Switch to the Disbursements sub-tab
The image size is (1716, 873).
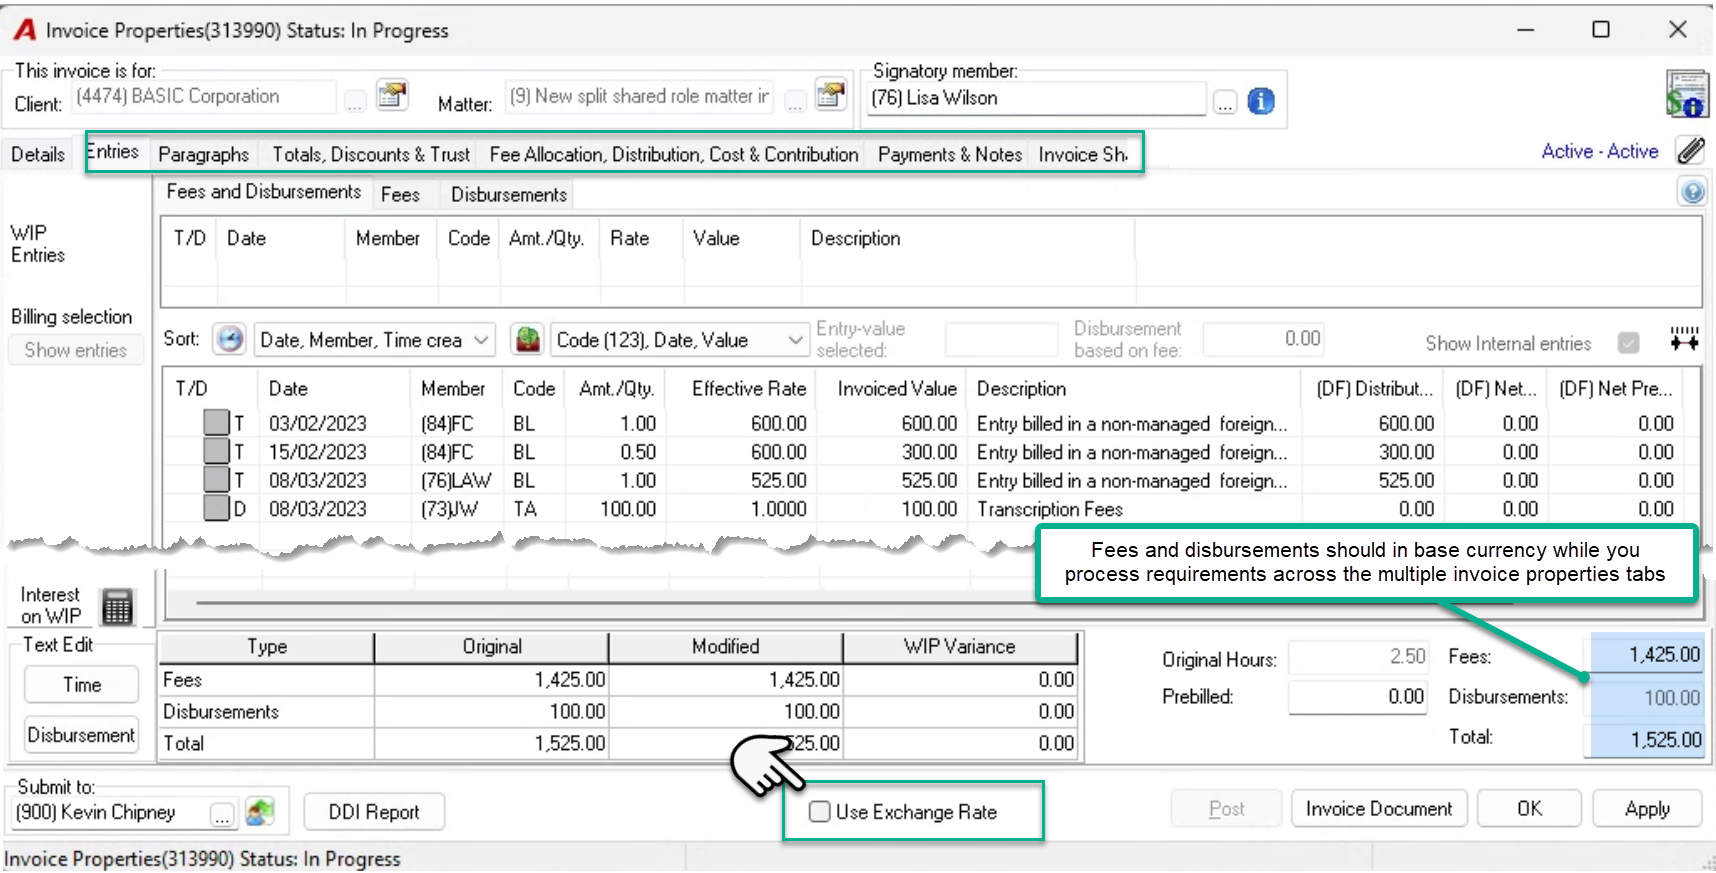508,194
